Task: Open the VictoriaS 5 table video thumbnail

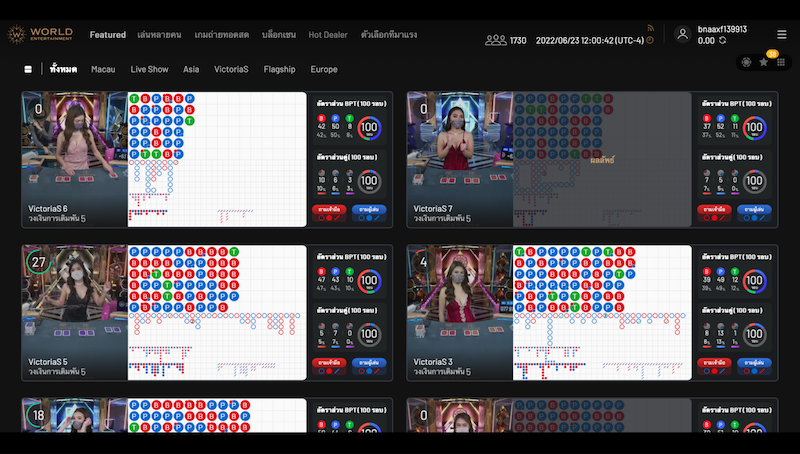Action: 74,312
